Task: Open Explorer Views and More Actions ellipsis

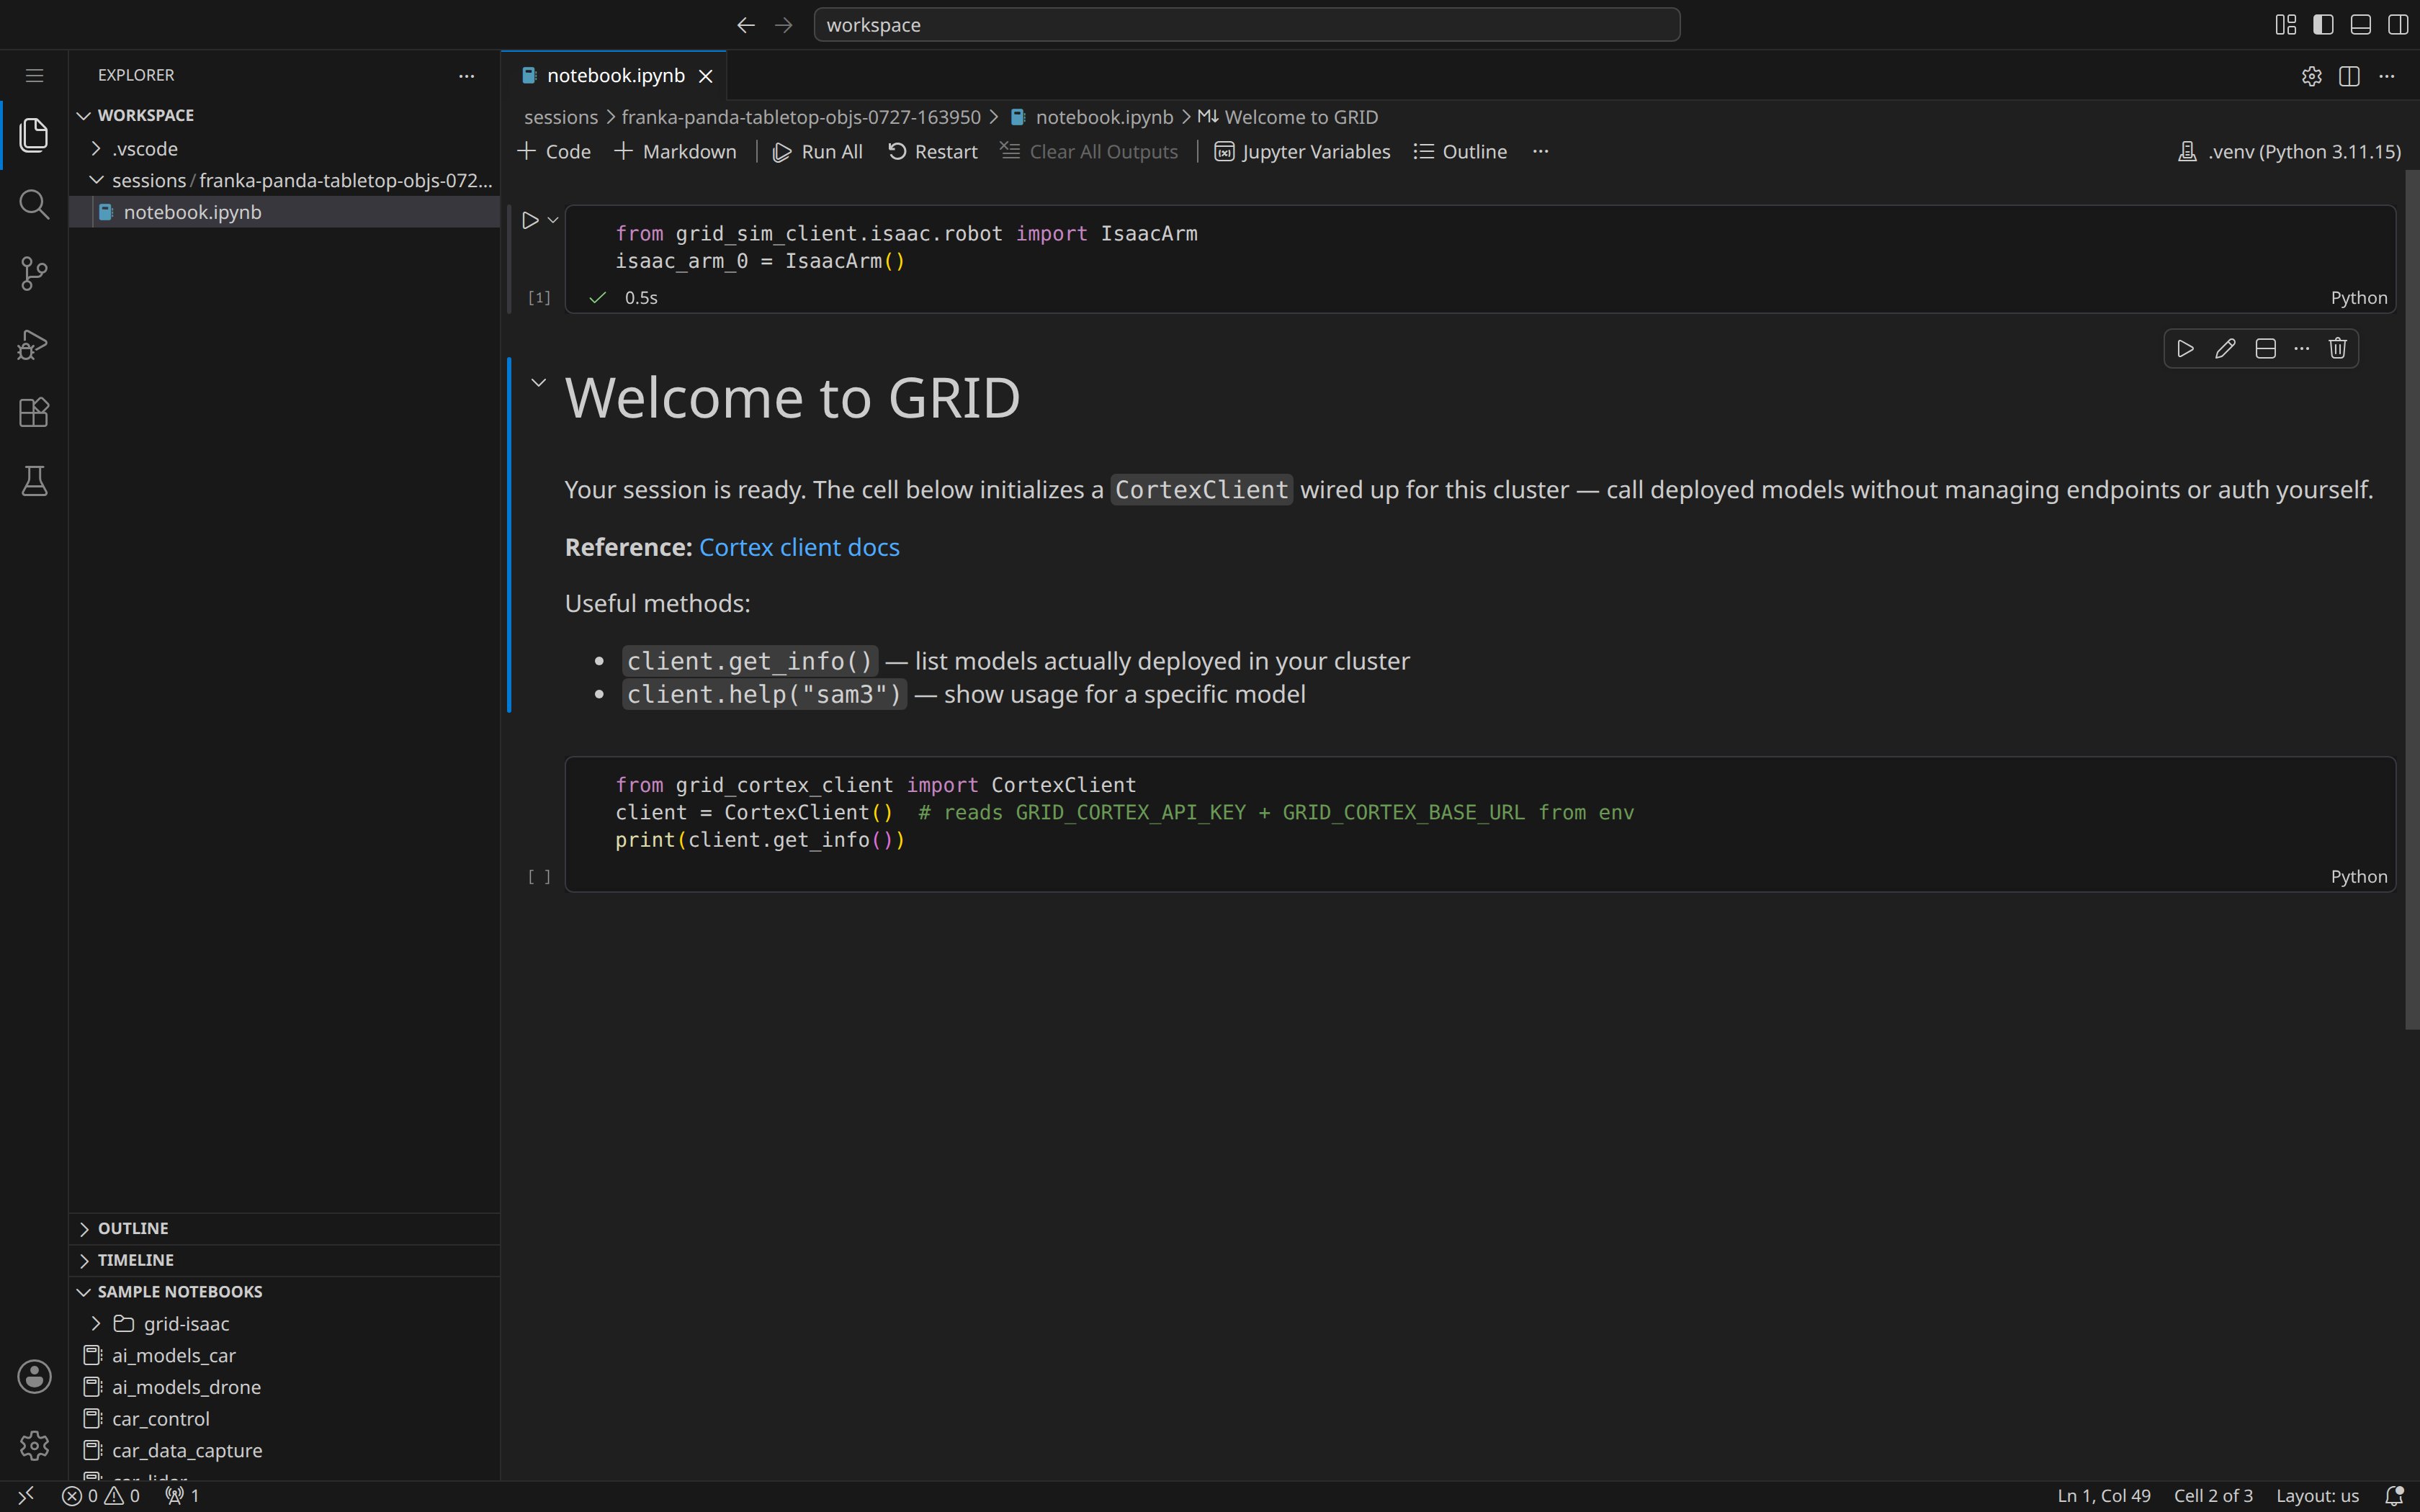Action: (x=466, y=76)
